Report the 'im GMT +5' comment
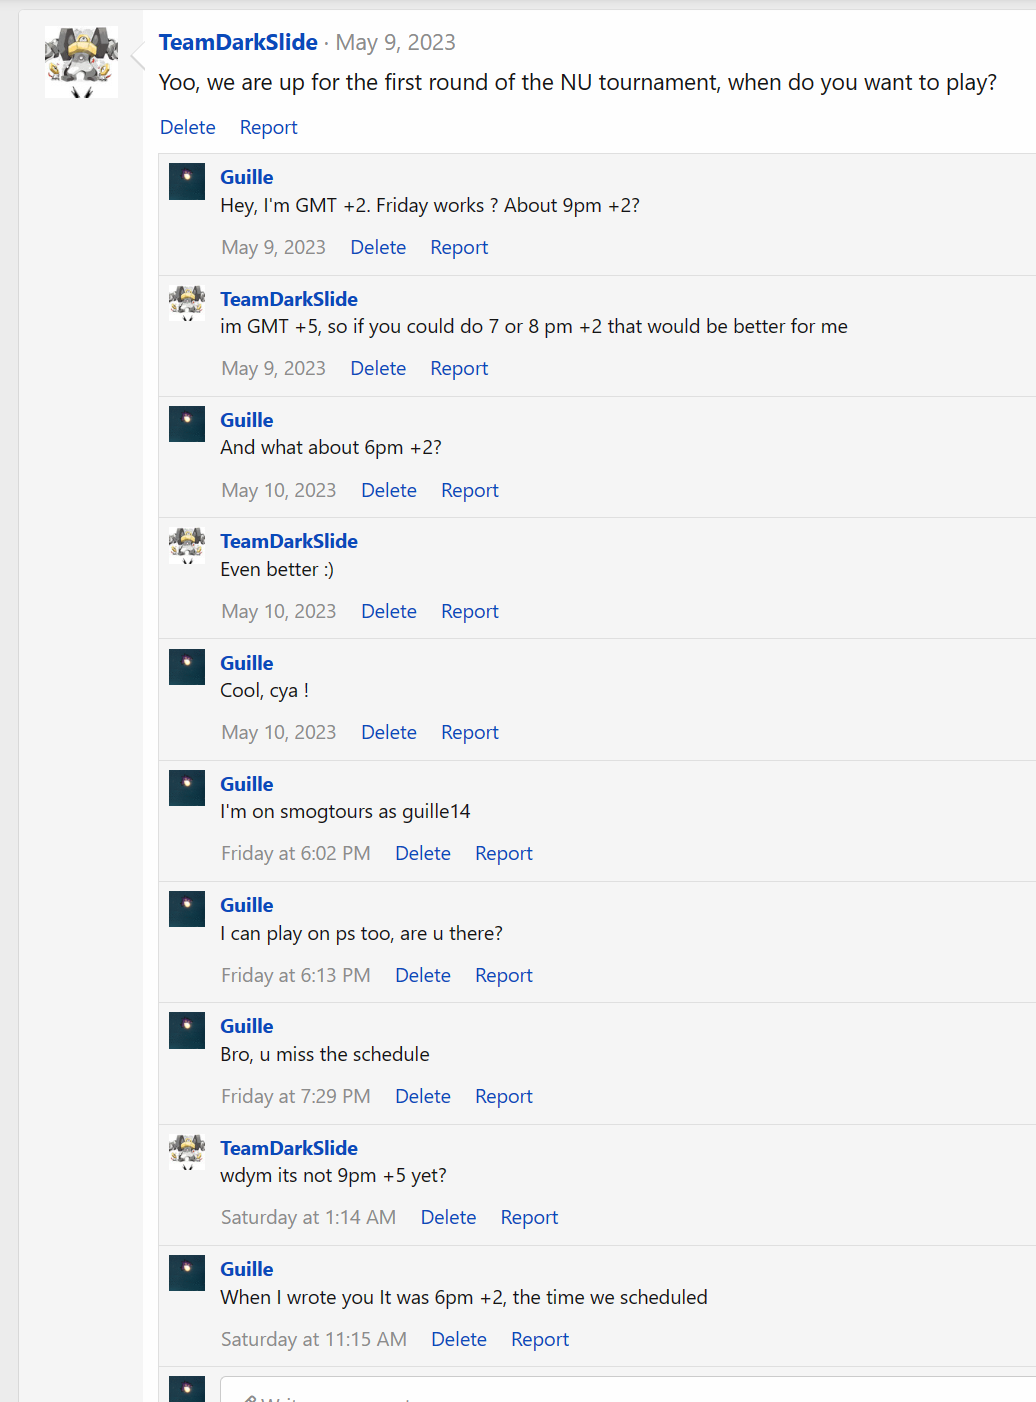1036x1402 pixels. [459, 368]
